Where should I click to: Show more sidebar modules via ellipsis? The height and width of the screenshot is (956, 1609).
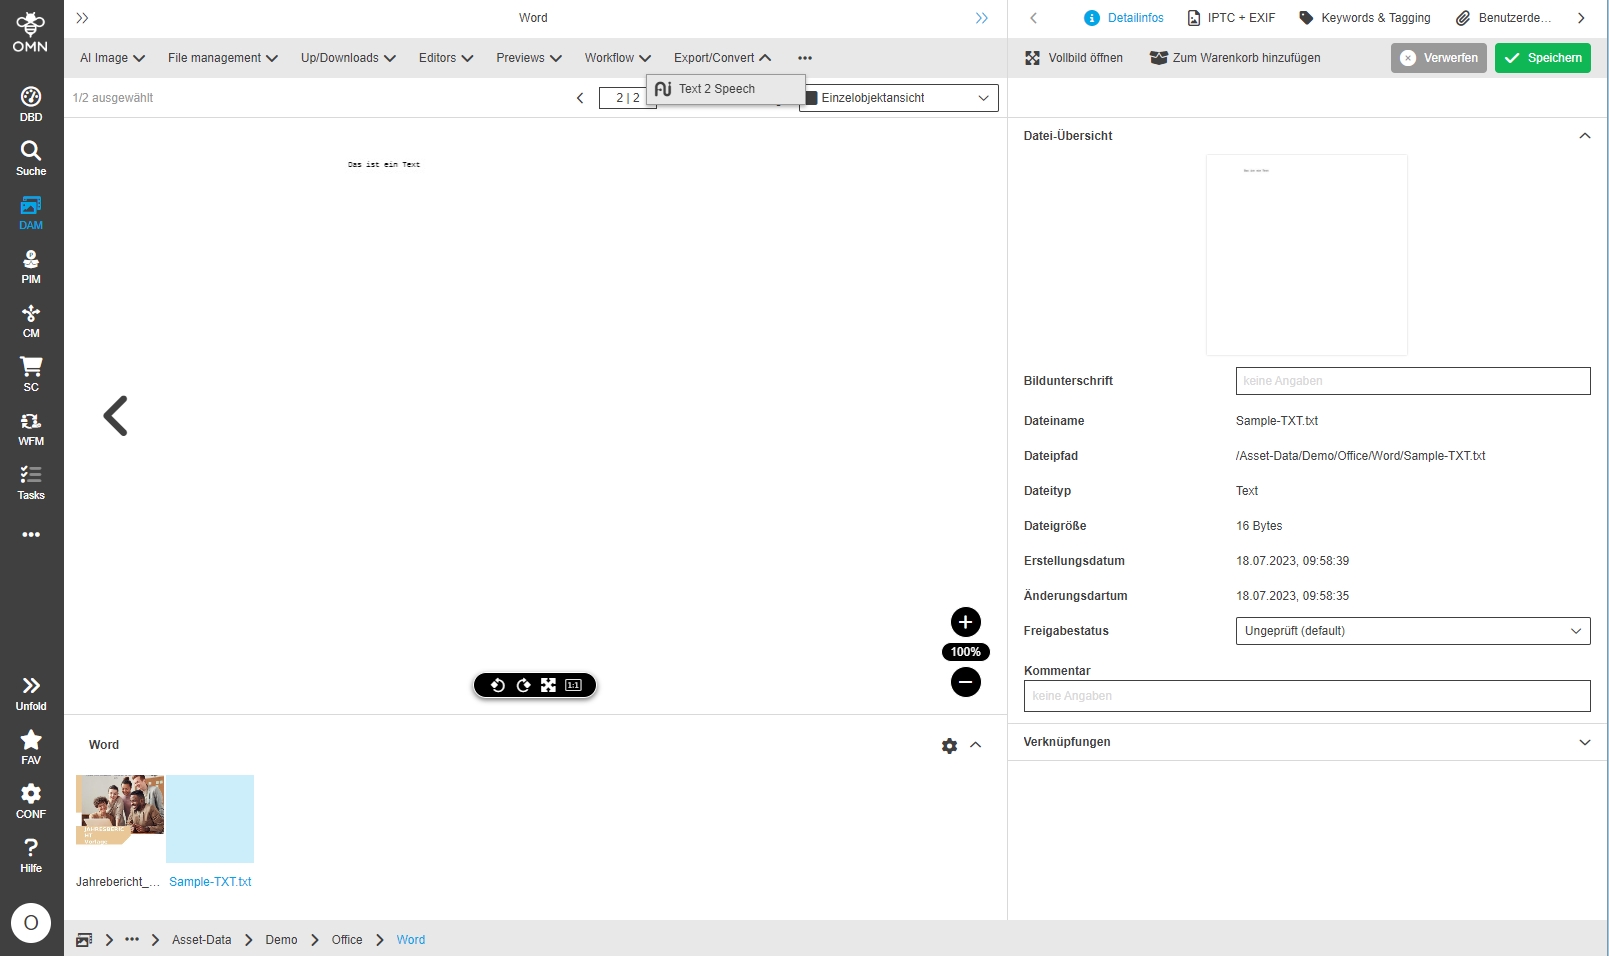click(x=31, y=535)
